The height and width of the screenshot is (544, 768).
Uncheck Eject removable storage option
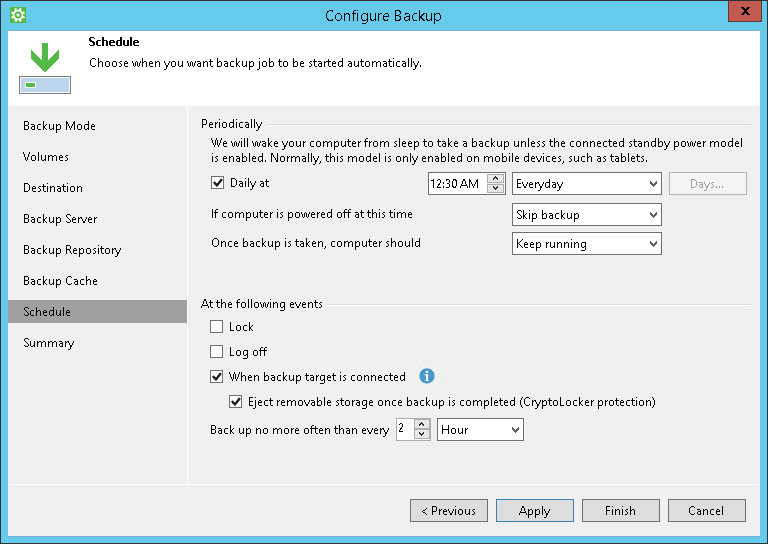click(x=236, y=402)
